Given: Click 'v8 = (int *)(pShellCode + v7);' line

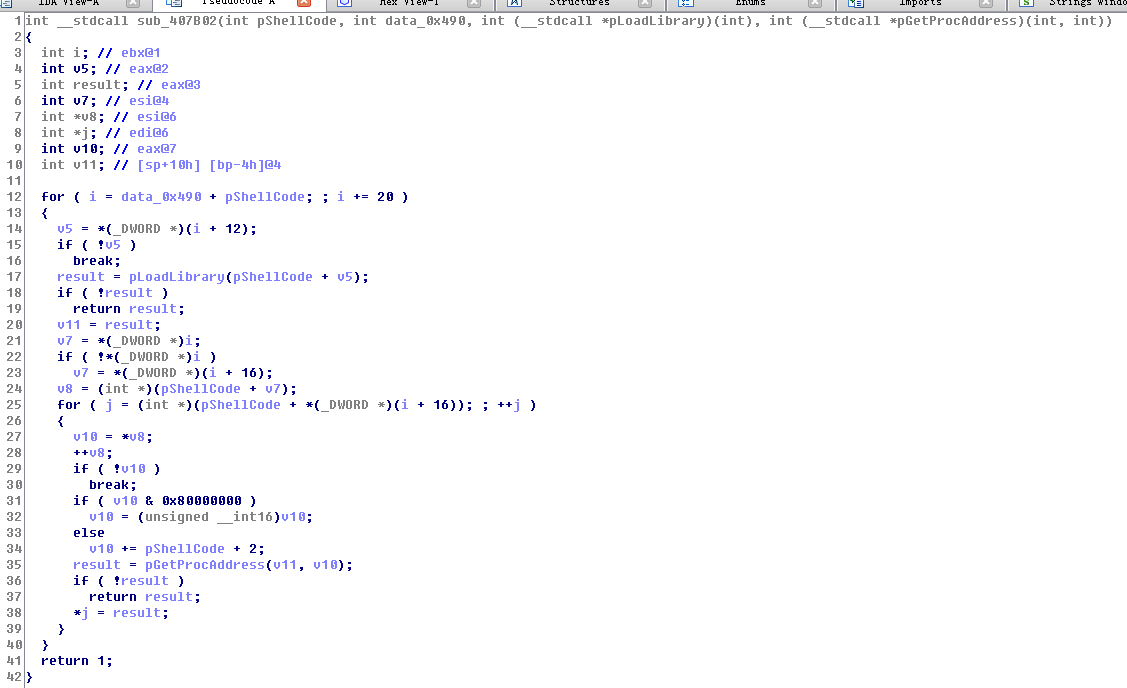Looking at the screenshot, I should (x=177, y=389).
